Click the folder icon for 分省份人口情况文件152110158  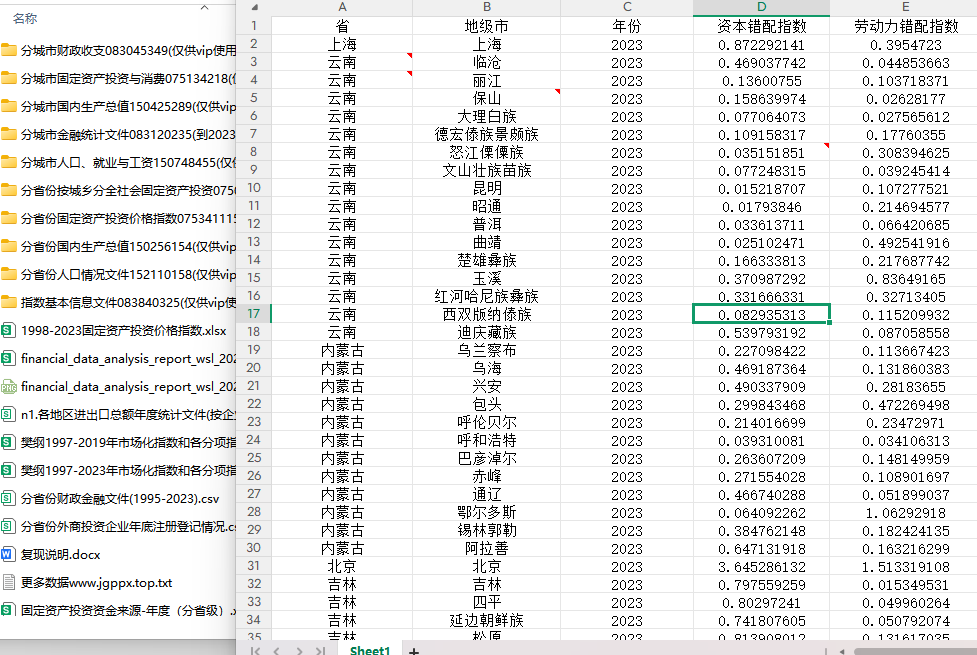pyautogui.click(x=9, y=275)
